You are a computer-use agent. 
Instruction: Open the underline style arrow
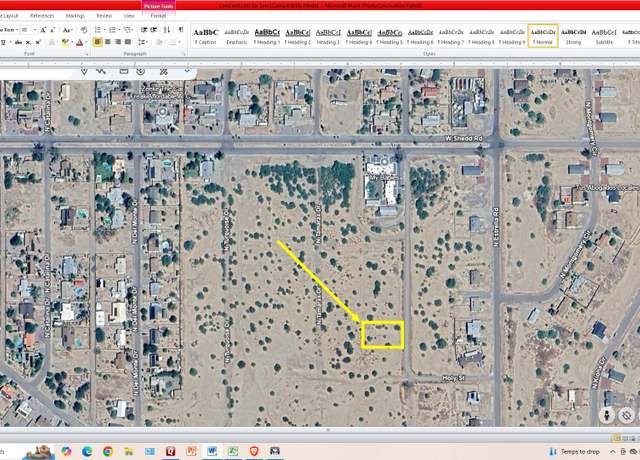click(x=9, y=42)
